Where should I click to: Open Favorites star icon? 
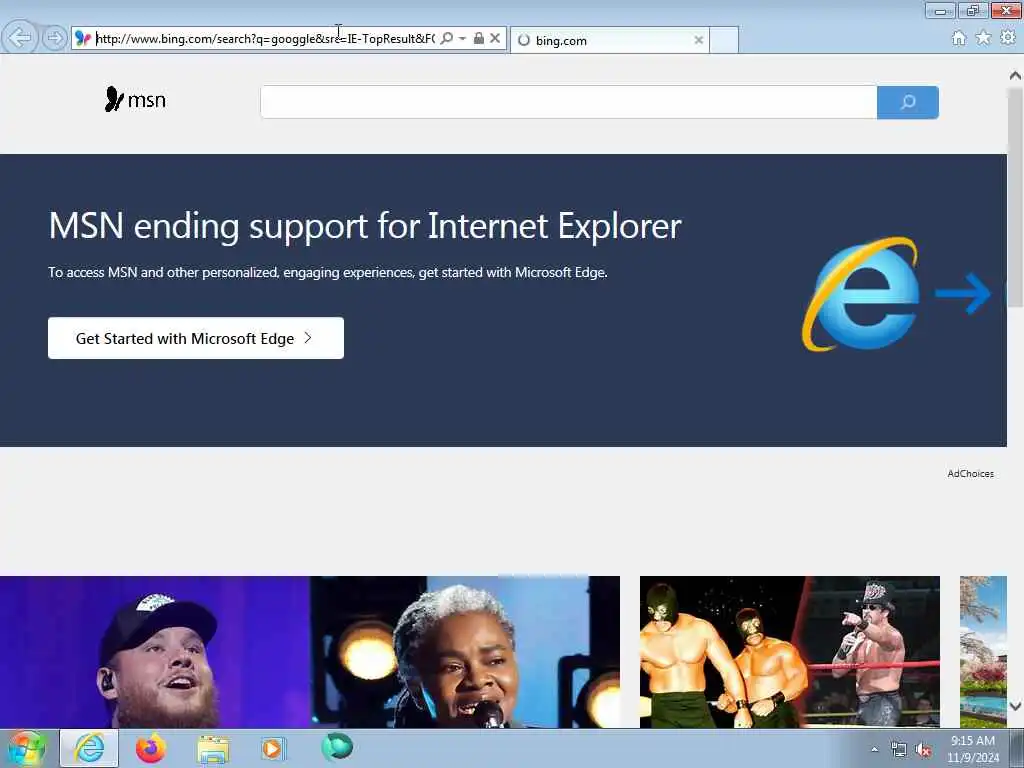point(983,38)
